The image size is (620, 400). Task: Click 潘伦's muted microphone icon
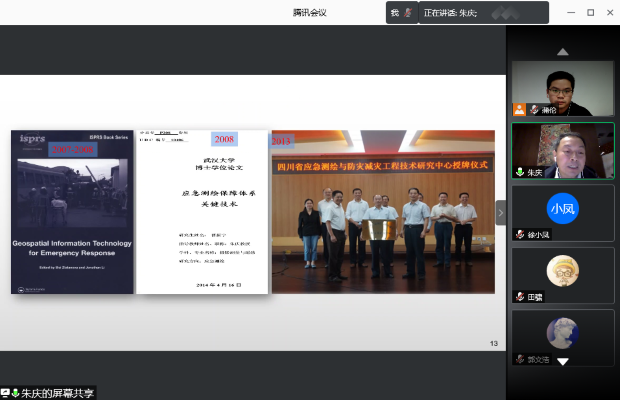(534, 110)
